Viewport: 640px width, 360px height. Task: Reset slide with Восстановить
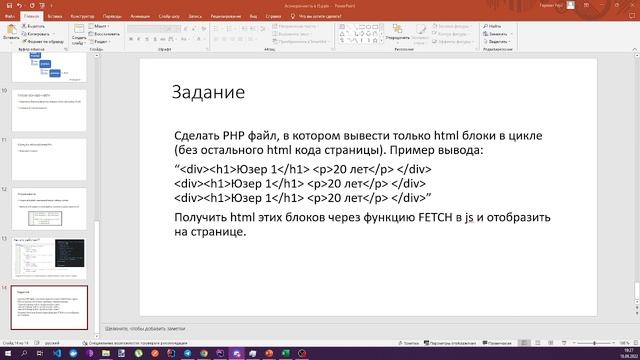[x=104, y=34]
